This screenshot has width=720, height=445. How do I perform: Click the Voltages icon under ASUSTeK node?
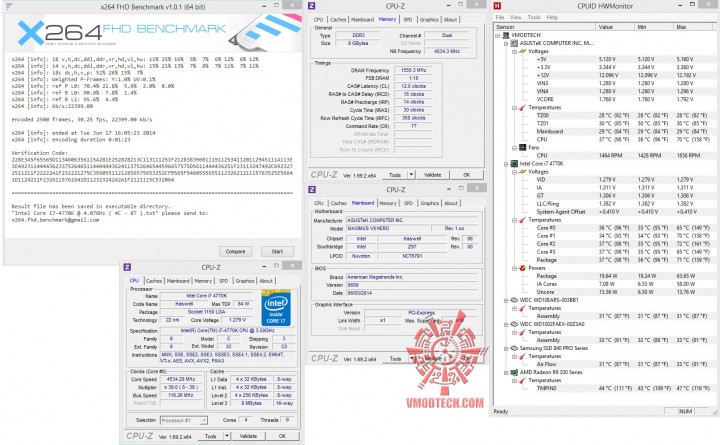click(522, 51)
